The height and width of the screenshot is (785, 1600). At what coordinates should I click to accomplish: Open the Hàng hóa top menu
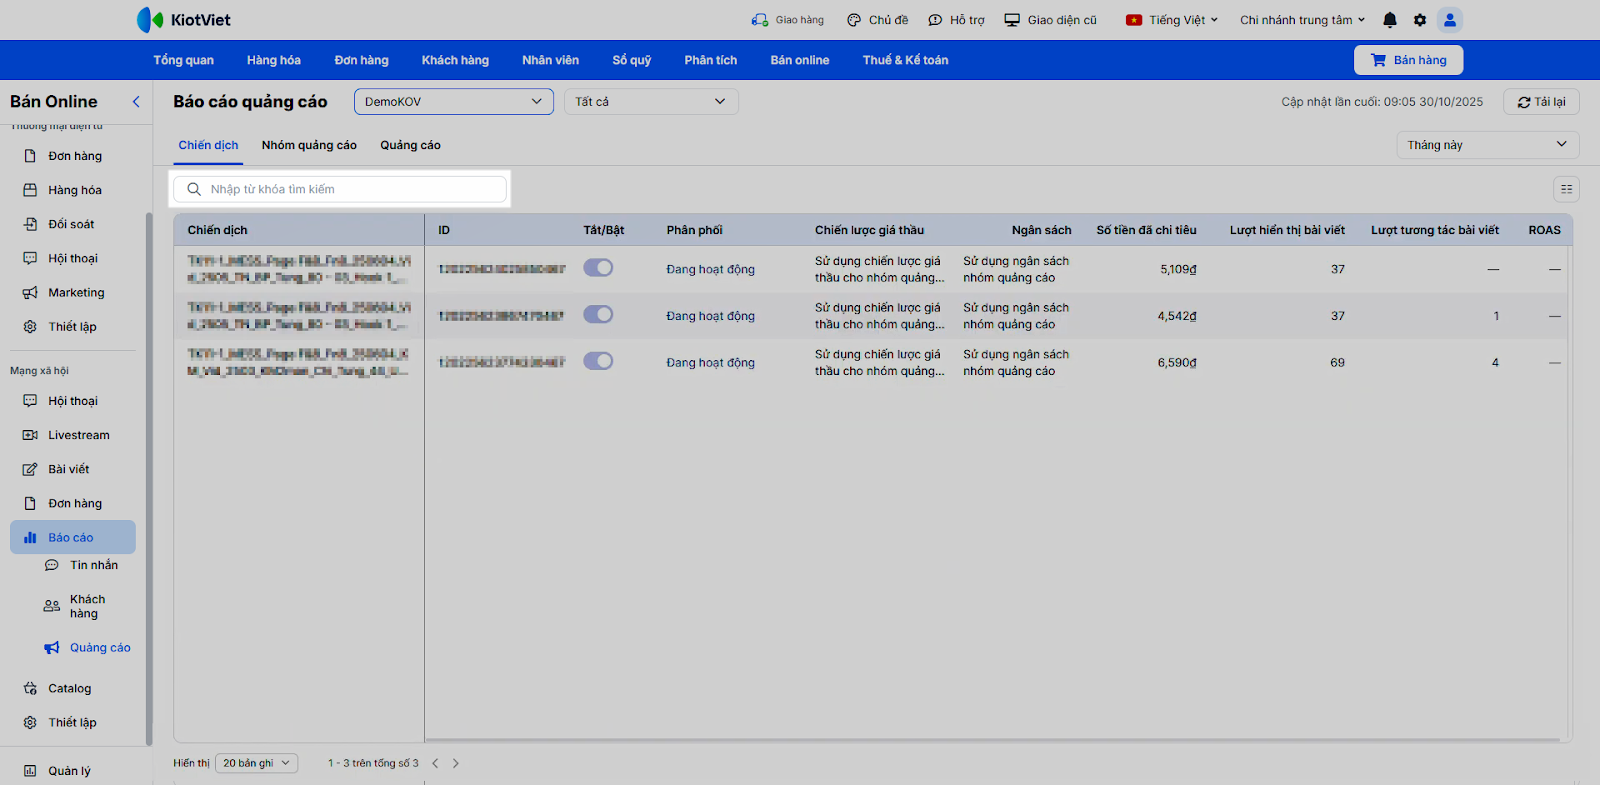(274, 60)
